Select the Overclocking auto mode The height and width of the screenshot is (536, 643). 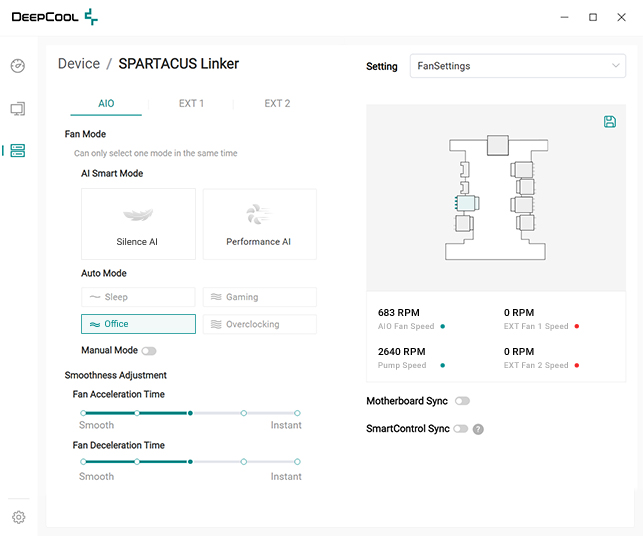[259, 324]
